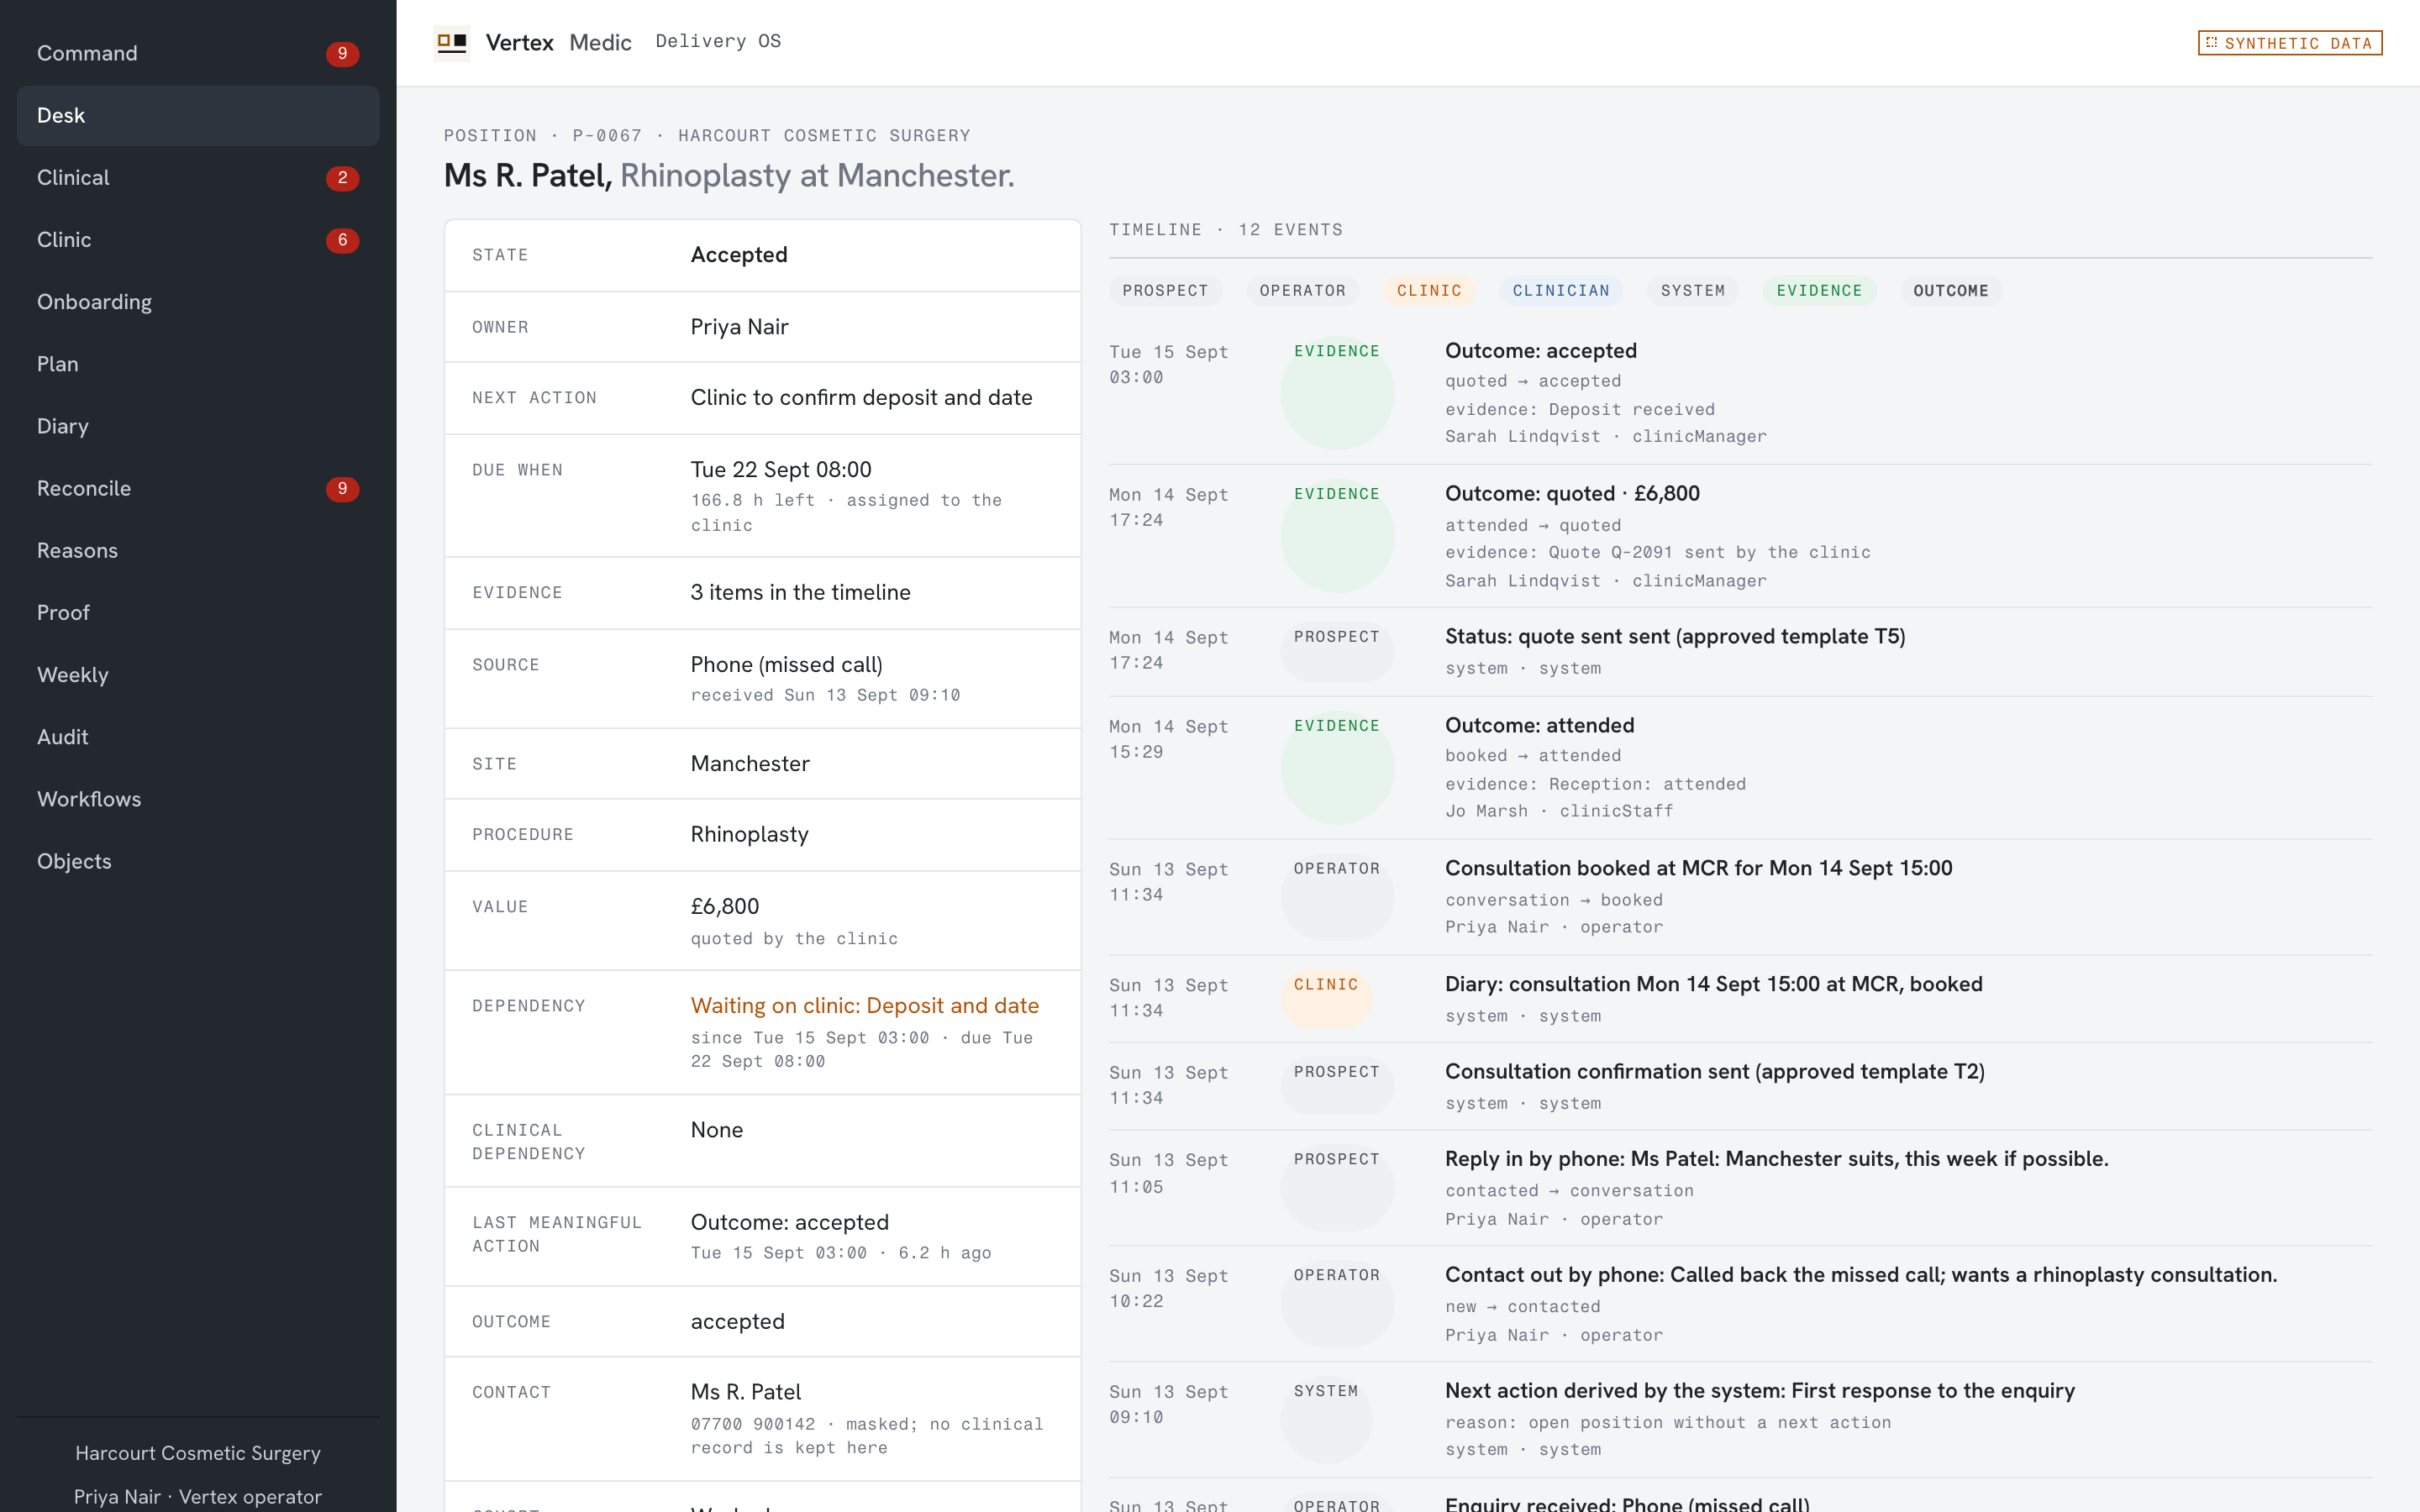This screenshot has height=1512, width=2420.
Task: Toggle the OUTCOME timeline filter chip
Action: (1951, 291)
